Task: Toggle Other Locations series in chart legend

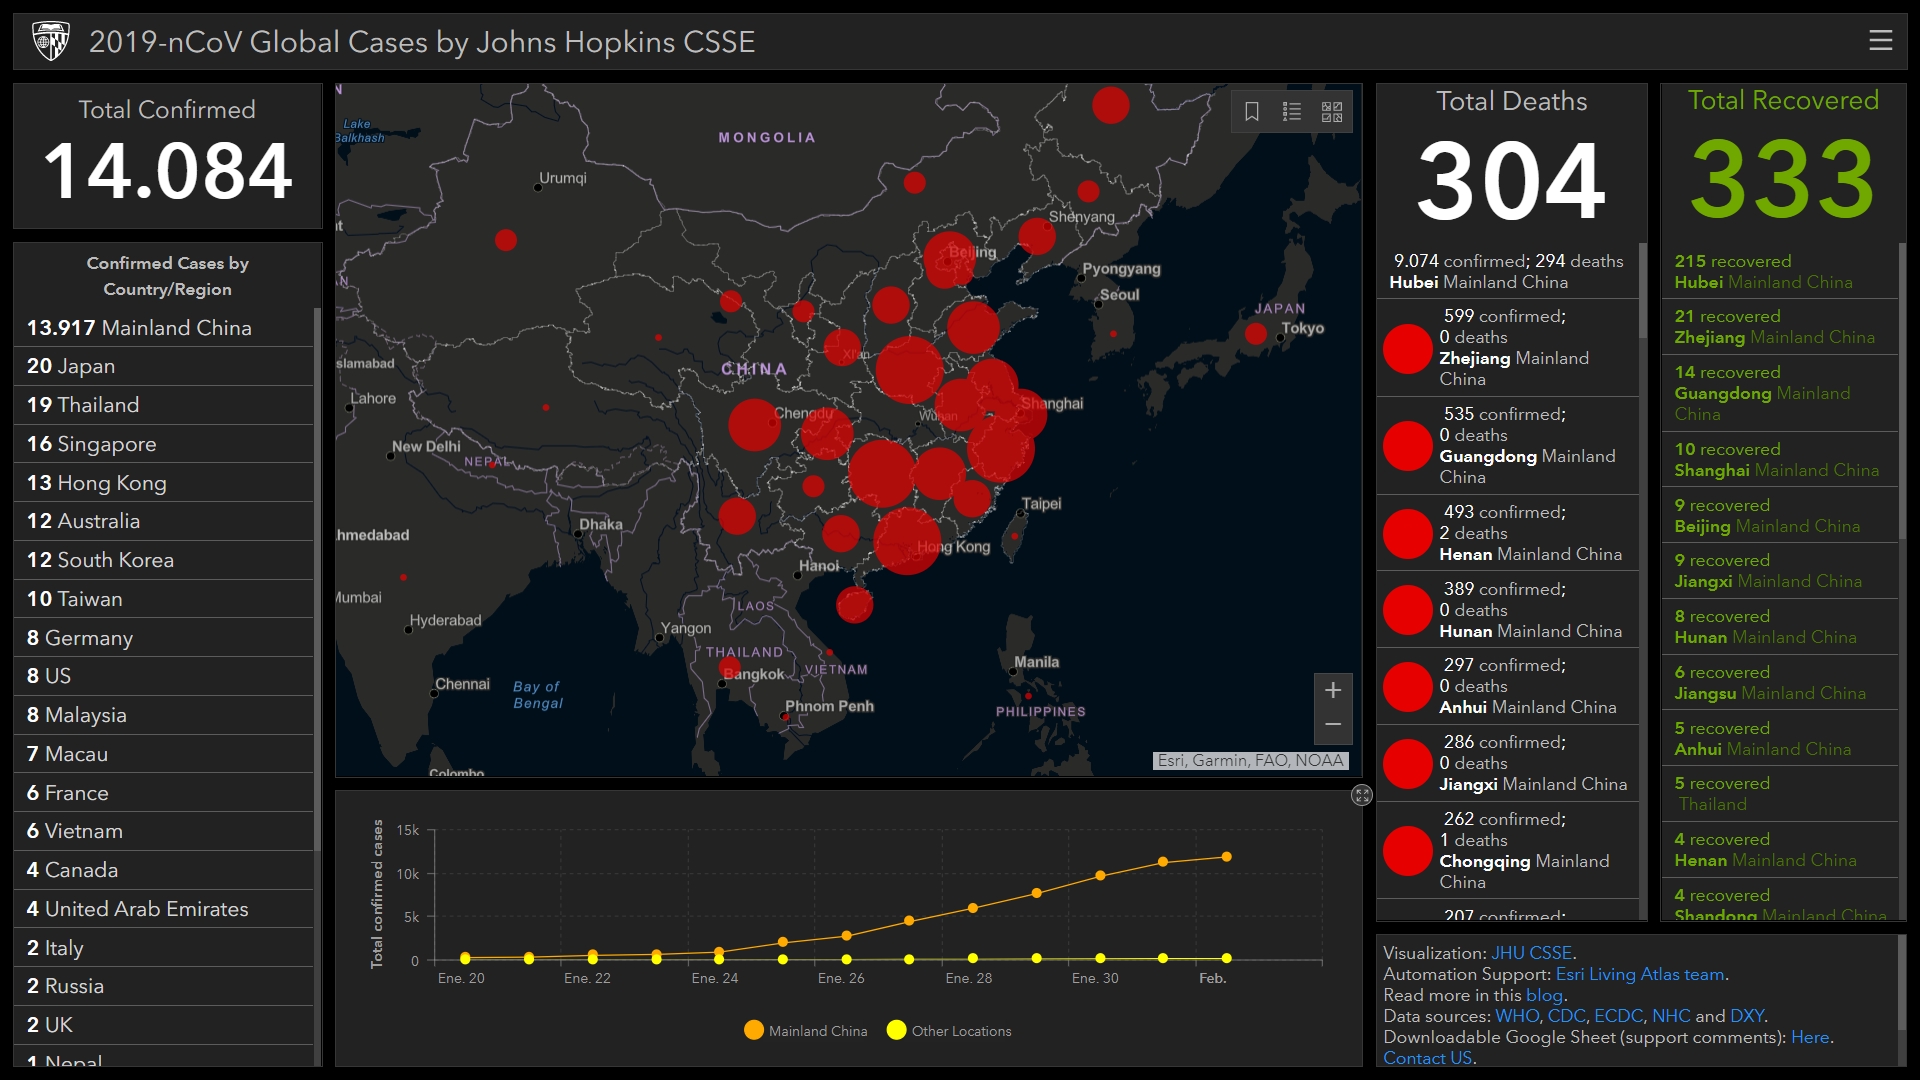Action: pos(949,1031)
